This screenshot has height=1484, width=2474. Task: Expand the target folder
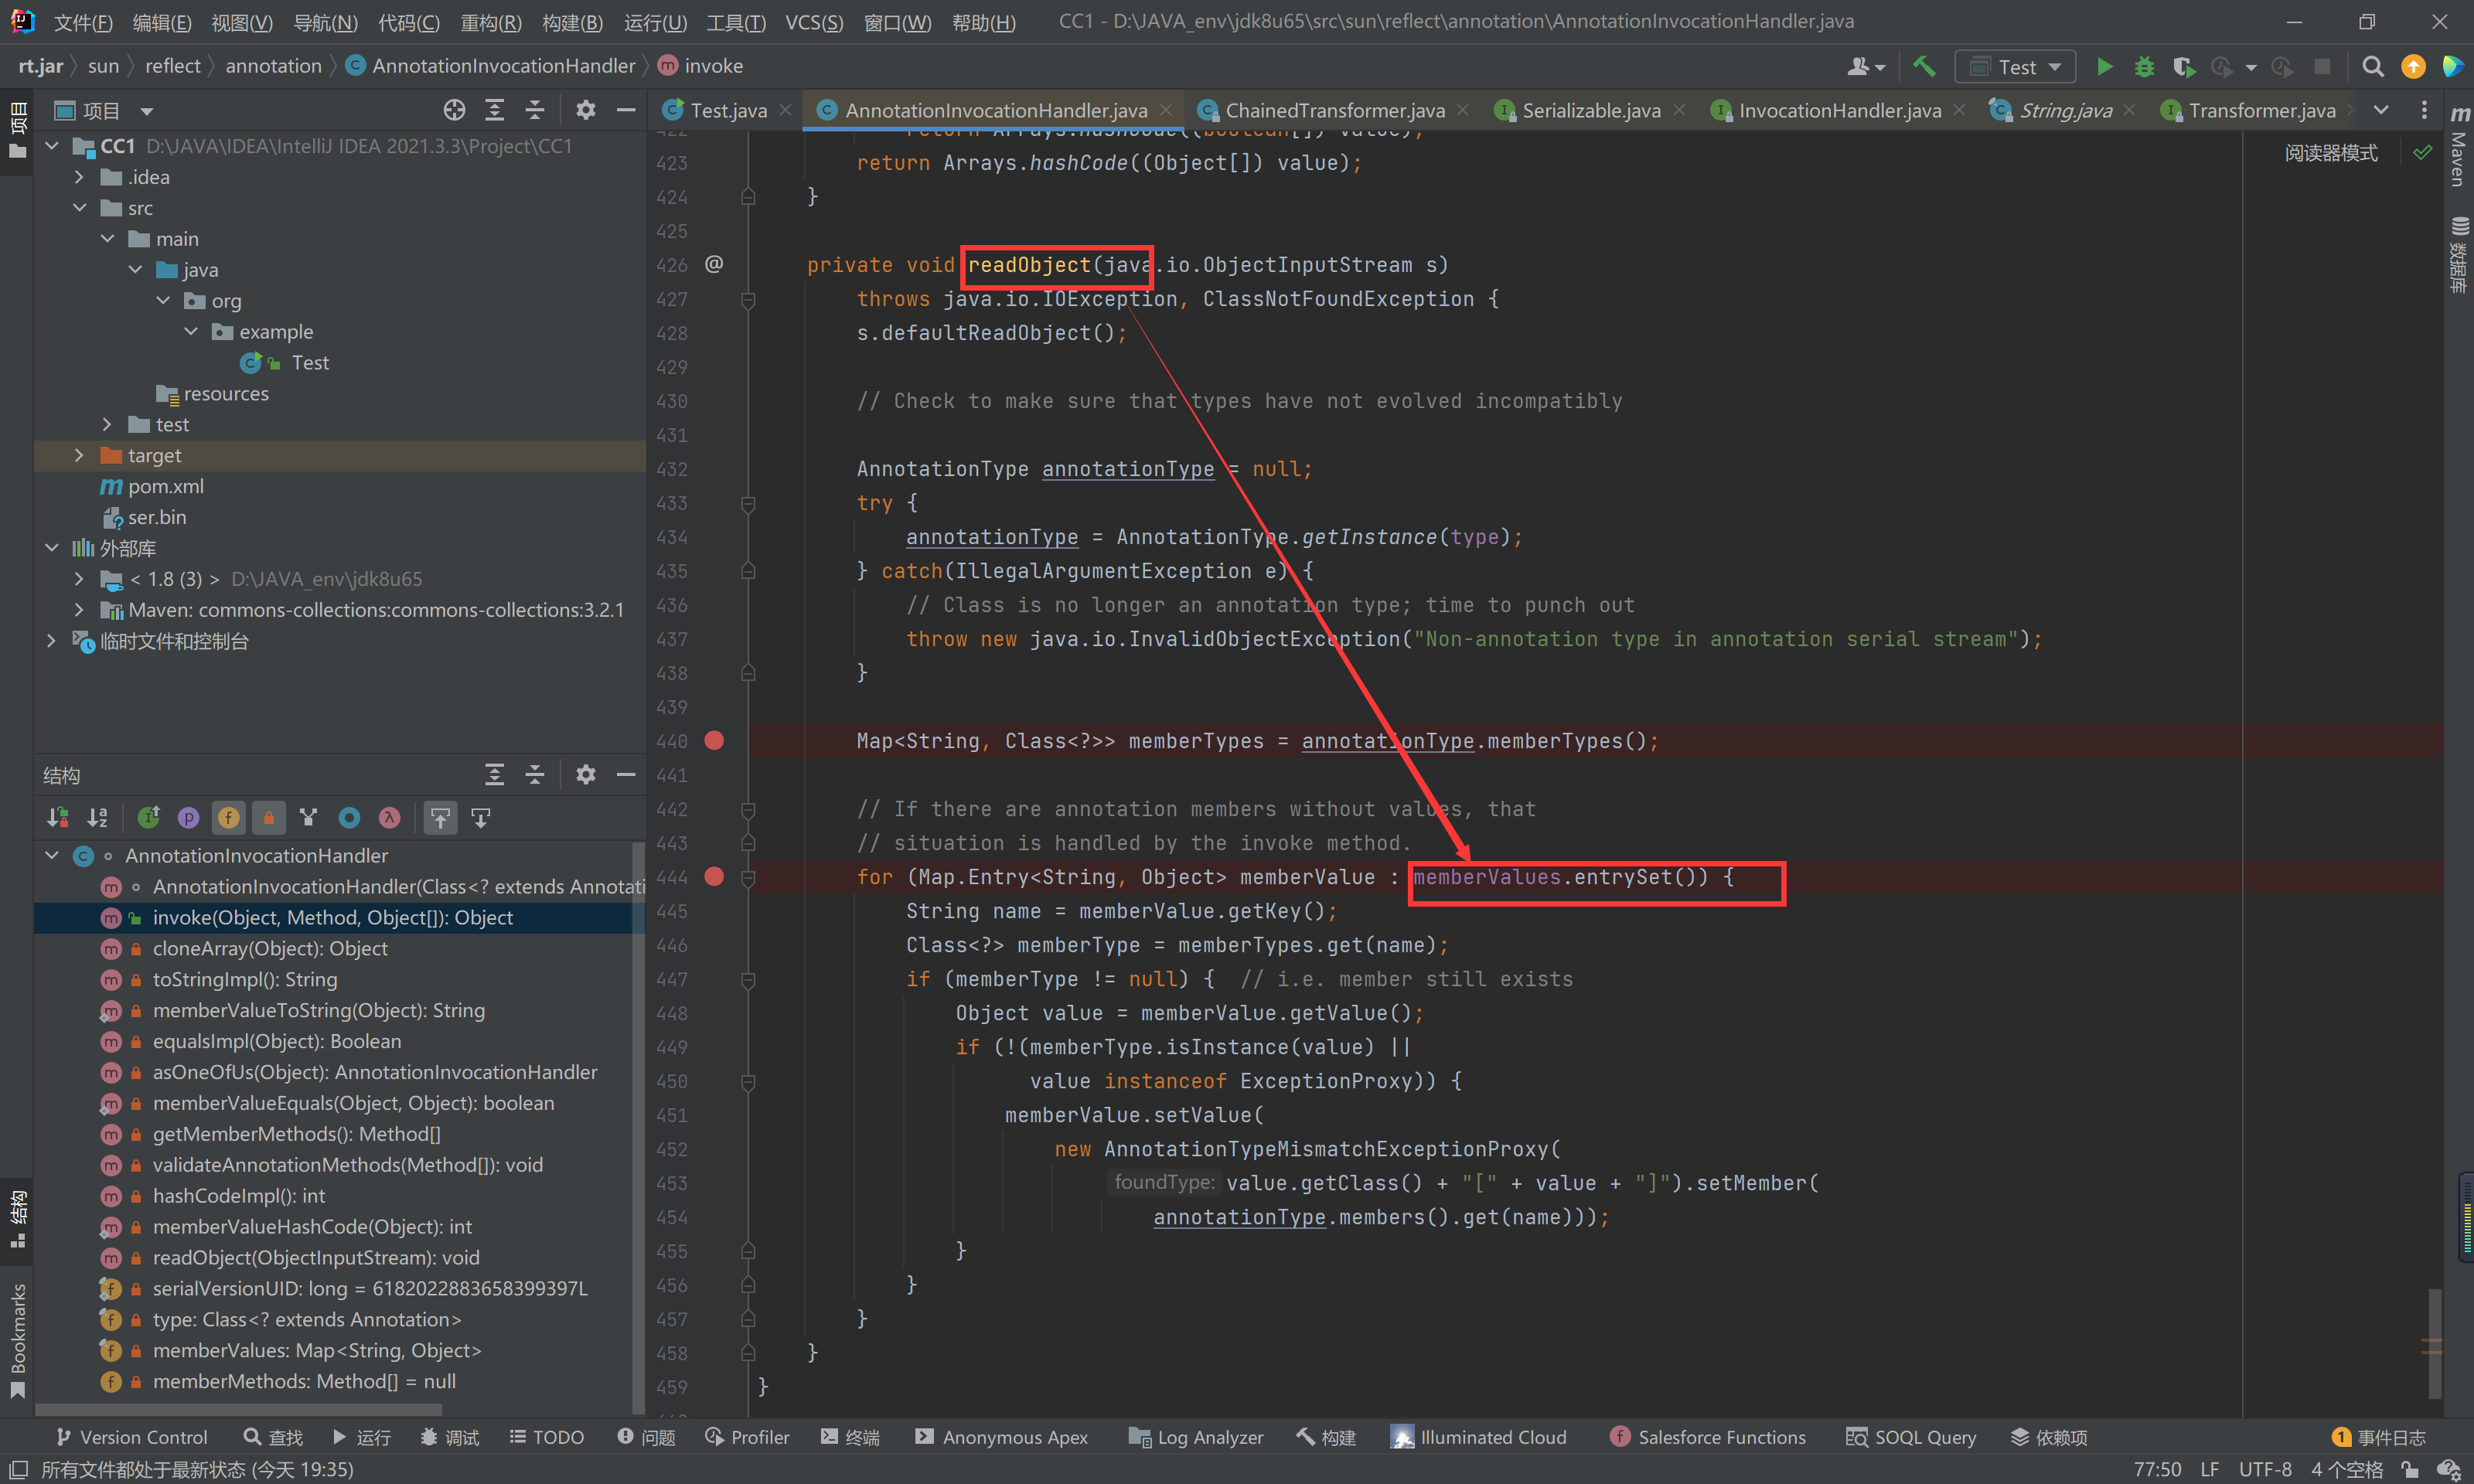pos(80,455)
